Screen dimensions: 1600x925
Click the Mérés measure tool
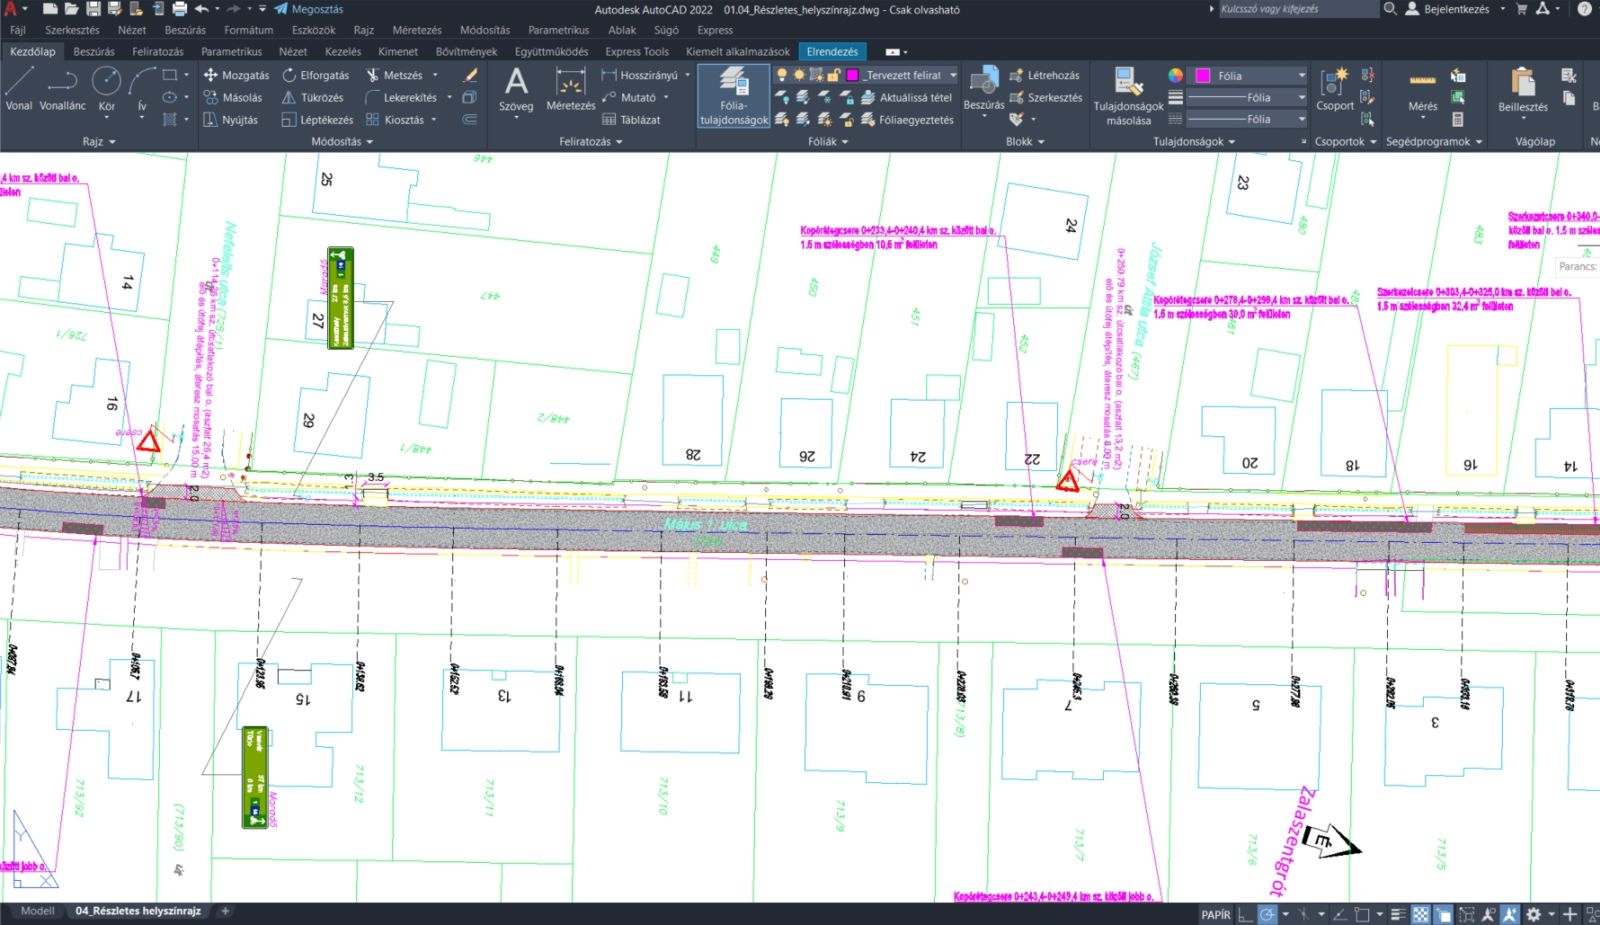pyautogui.click(x=1422, y=88)
